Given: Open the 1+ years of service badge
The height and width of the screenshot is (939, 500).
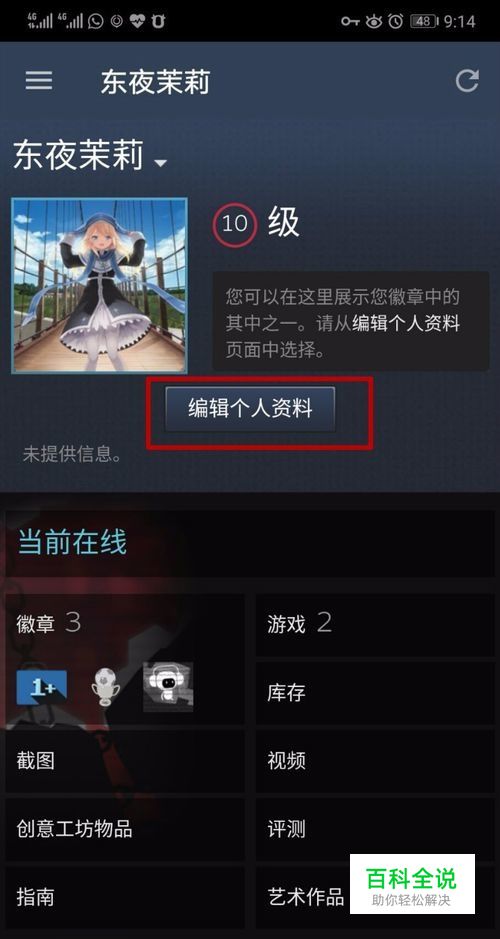Looking at the screenshot, I should 41,687.
